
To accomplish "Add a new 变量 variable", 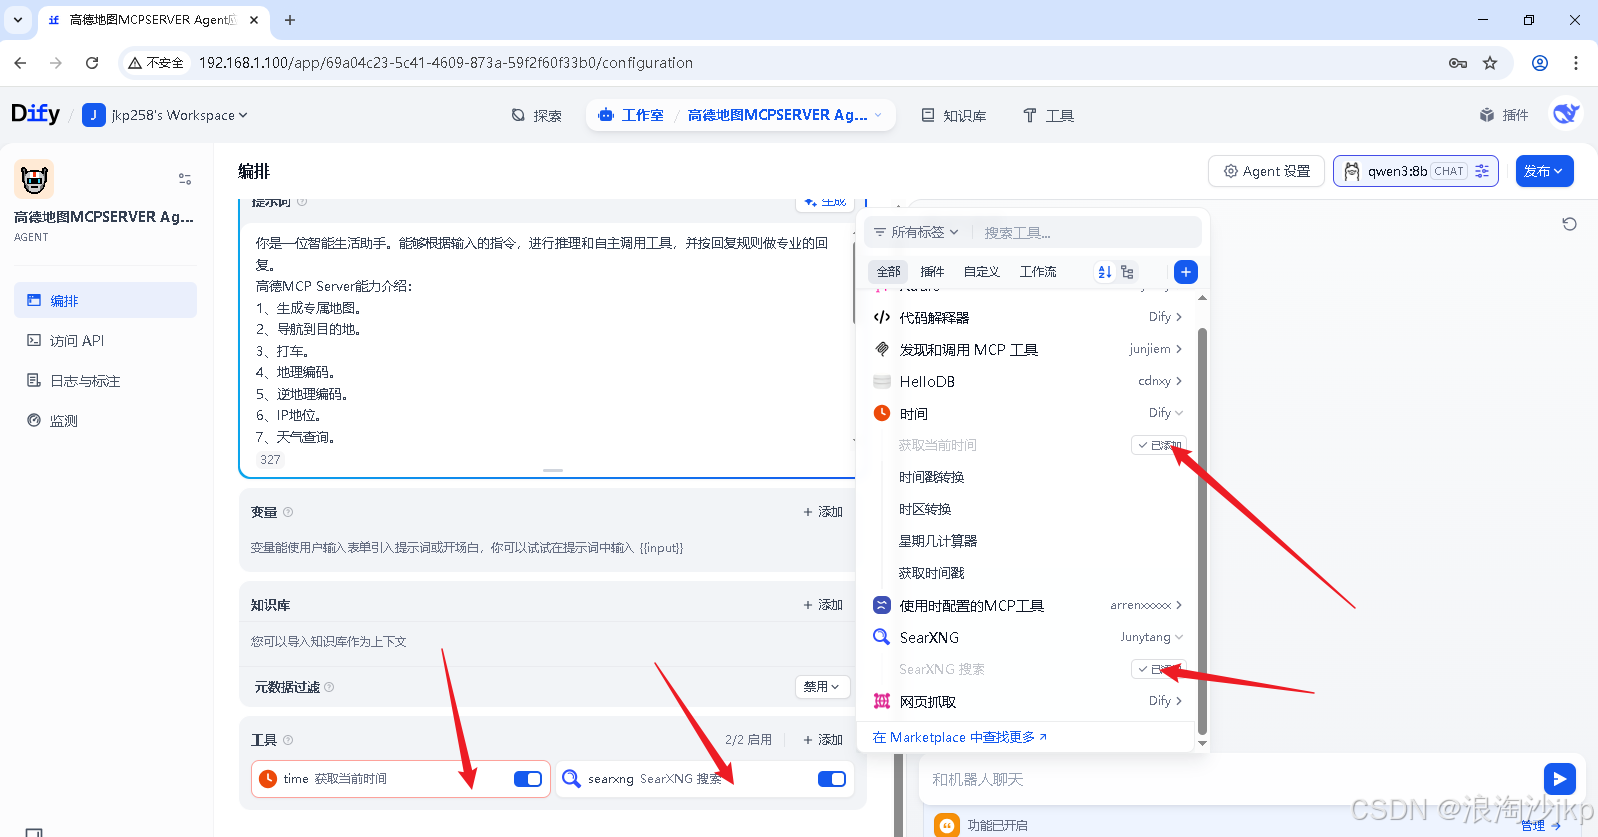I will pos(823,512).
